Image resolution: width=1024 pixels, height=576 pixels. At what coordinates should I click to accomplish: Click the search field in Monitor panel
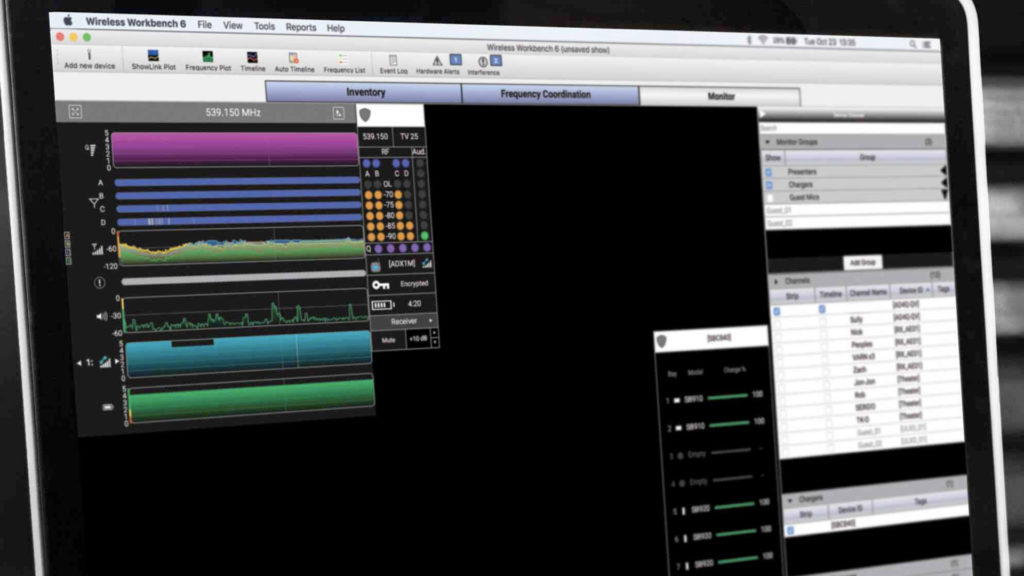point(850,128)
